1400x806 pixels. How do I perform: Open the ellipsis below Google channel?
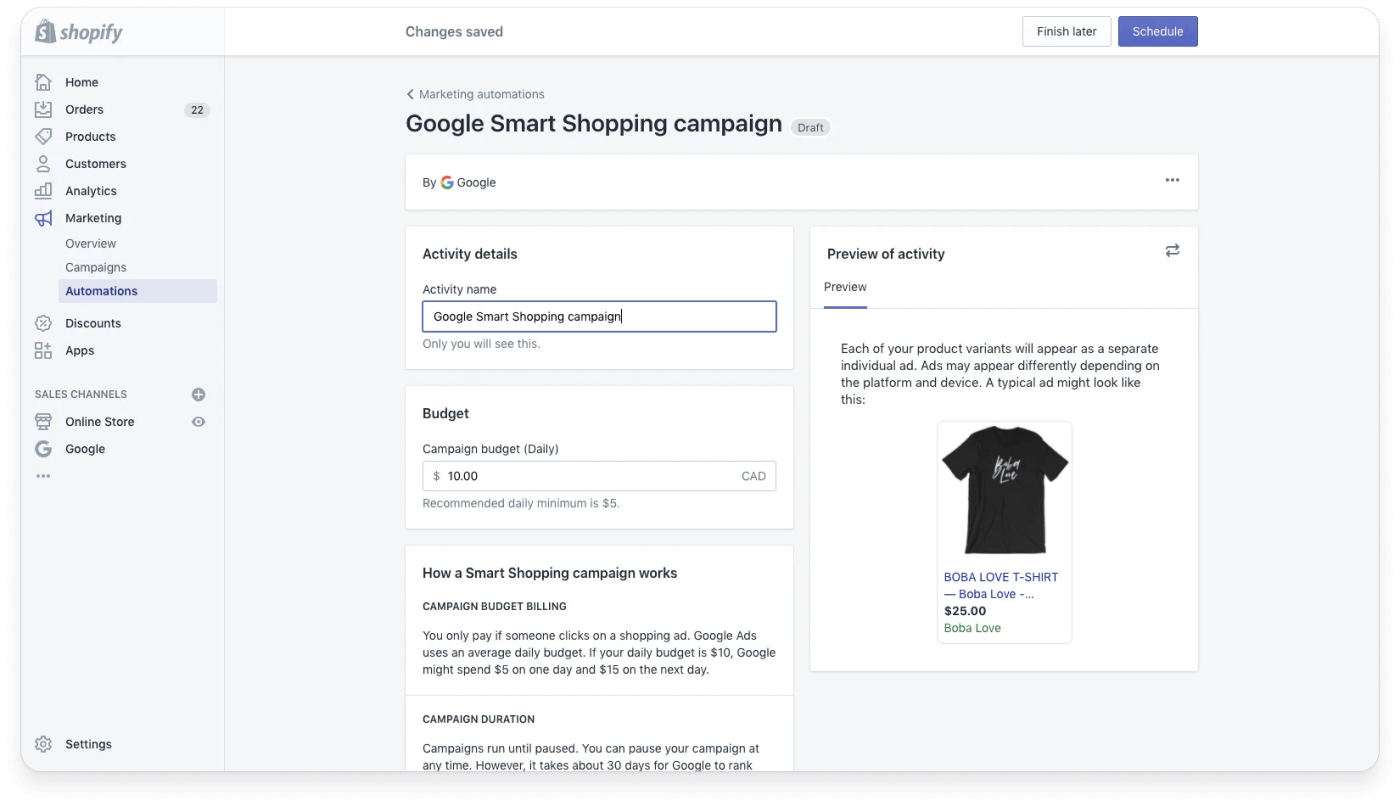(x=42, y=476)
